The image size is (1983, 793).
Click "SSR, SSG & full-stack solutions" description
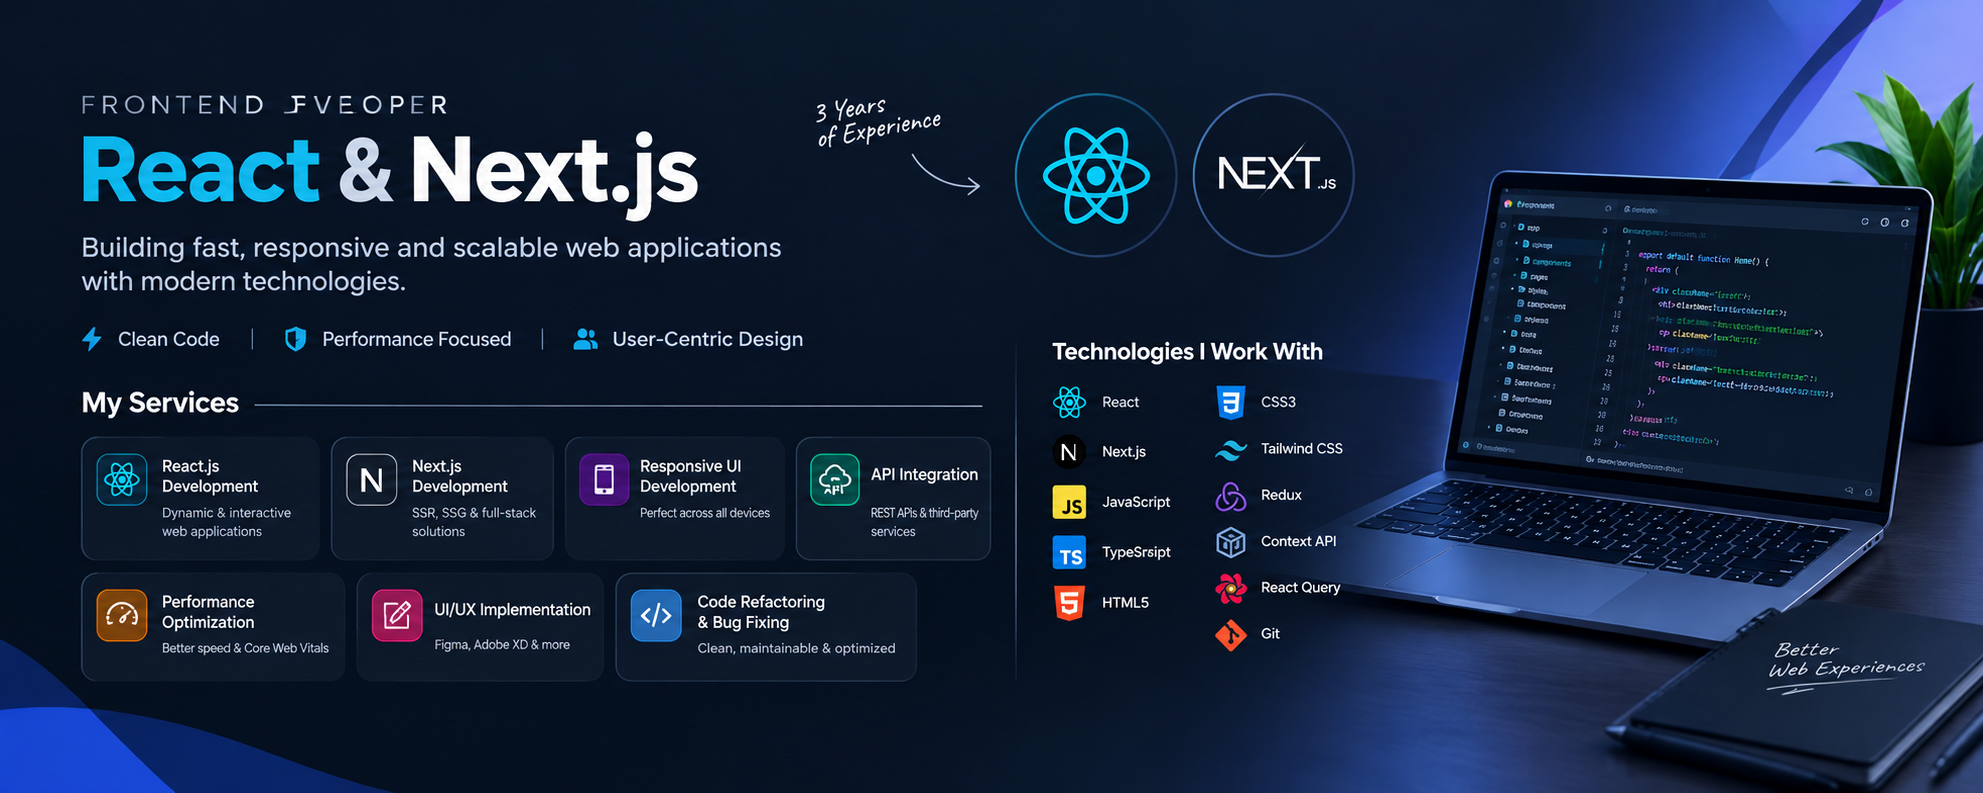pyautogui.click(x=474, y=522)
